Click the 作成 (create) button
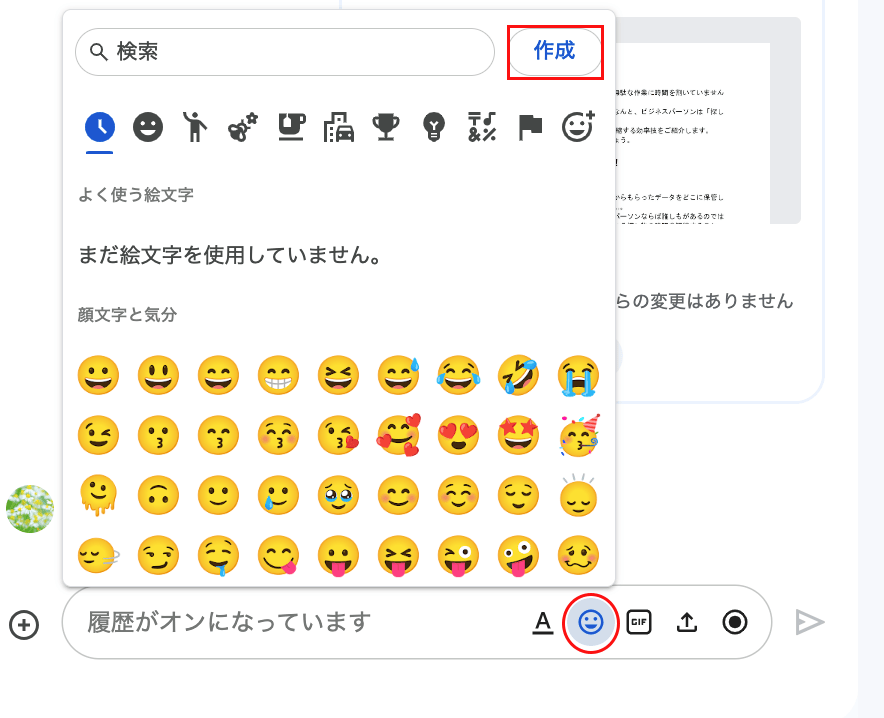884x718 pixels. point(555,52)
